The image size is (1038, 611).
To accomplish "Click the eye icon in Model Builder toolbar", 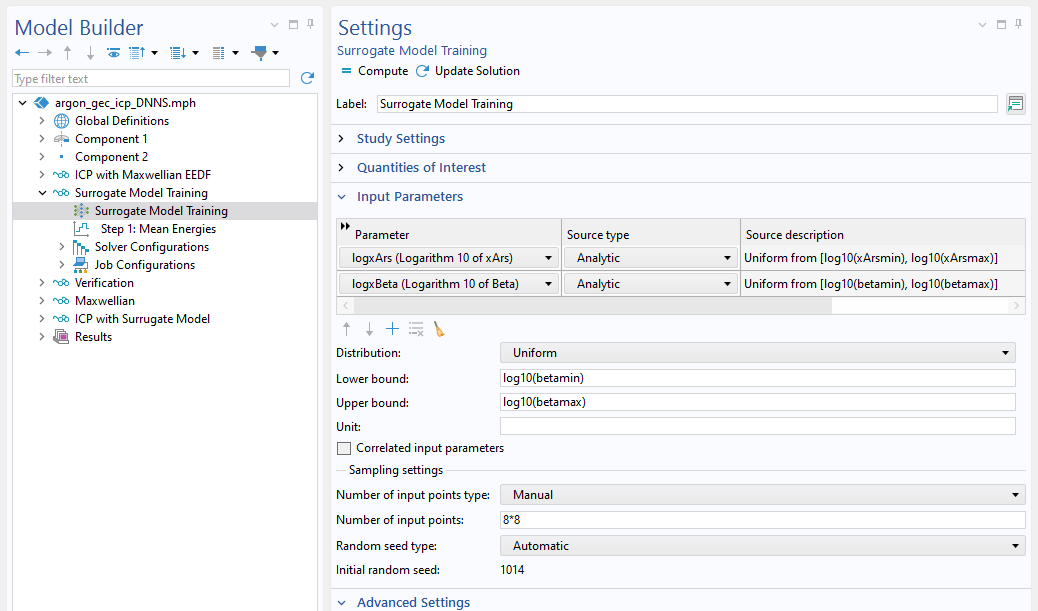I will (113, 53).
